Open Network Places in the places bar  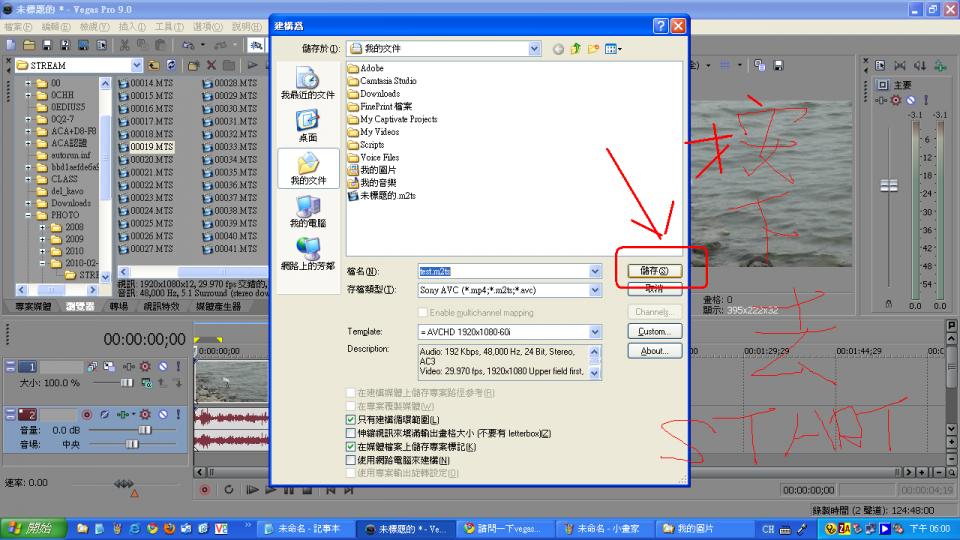[308, 253]
